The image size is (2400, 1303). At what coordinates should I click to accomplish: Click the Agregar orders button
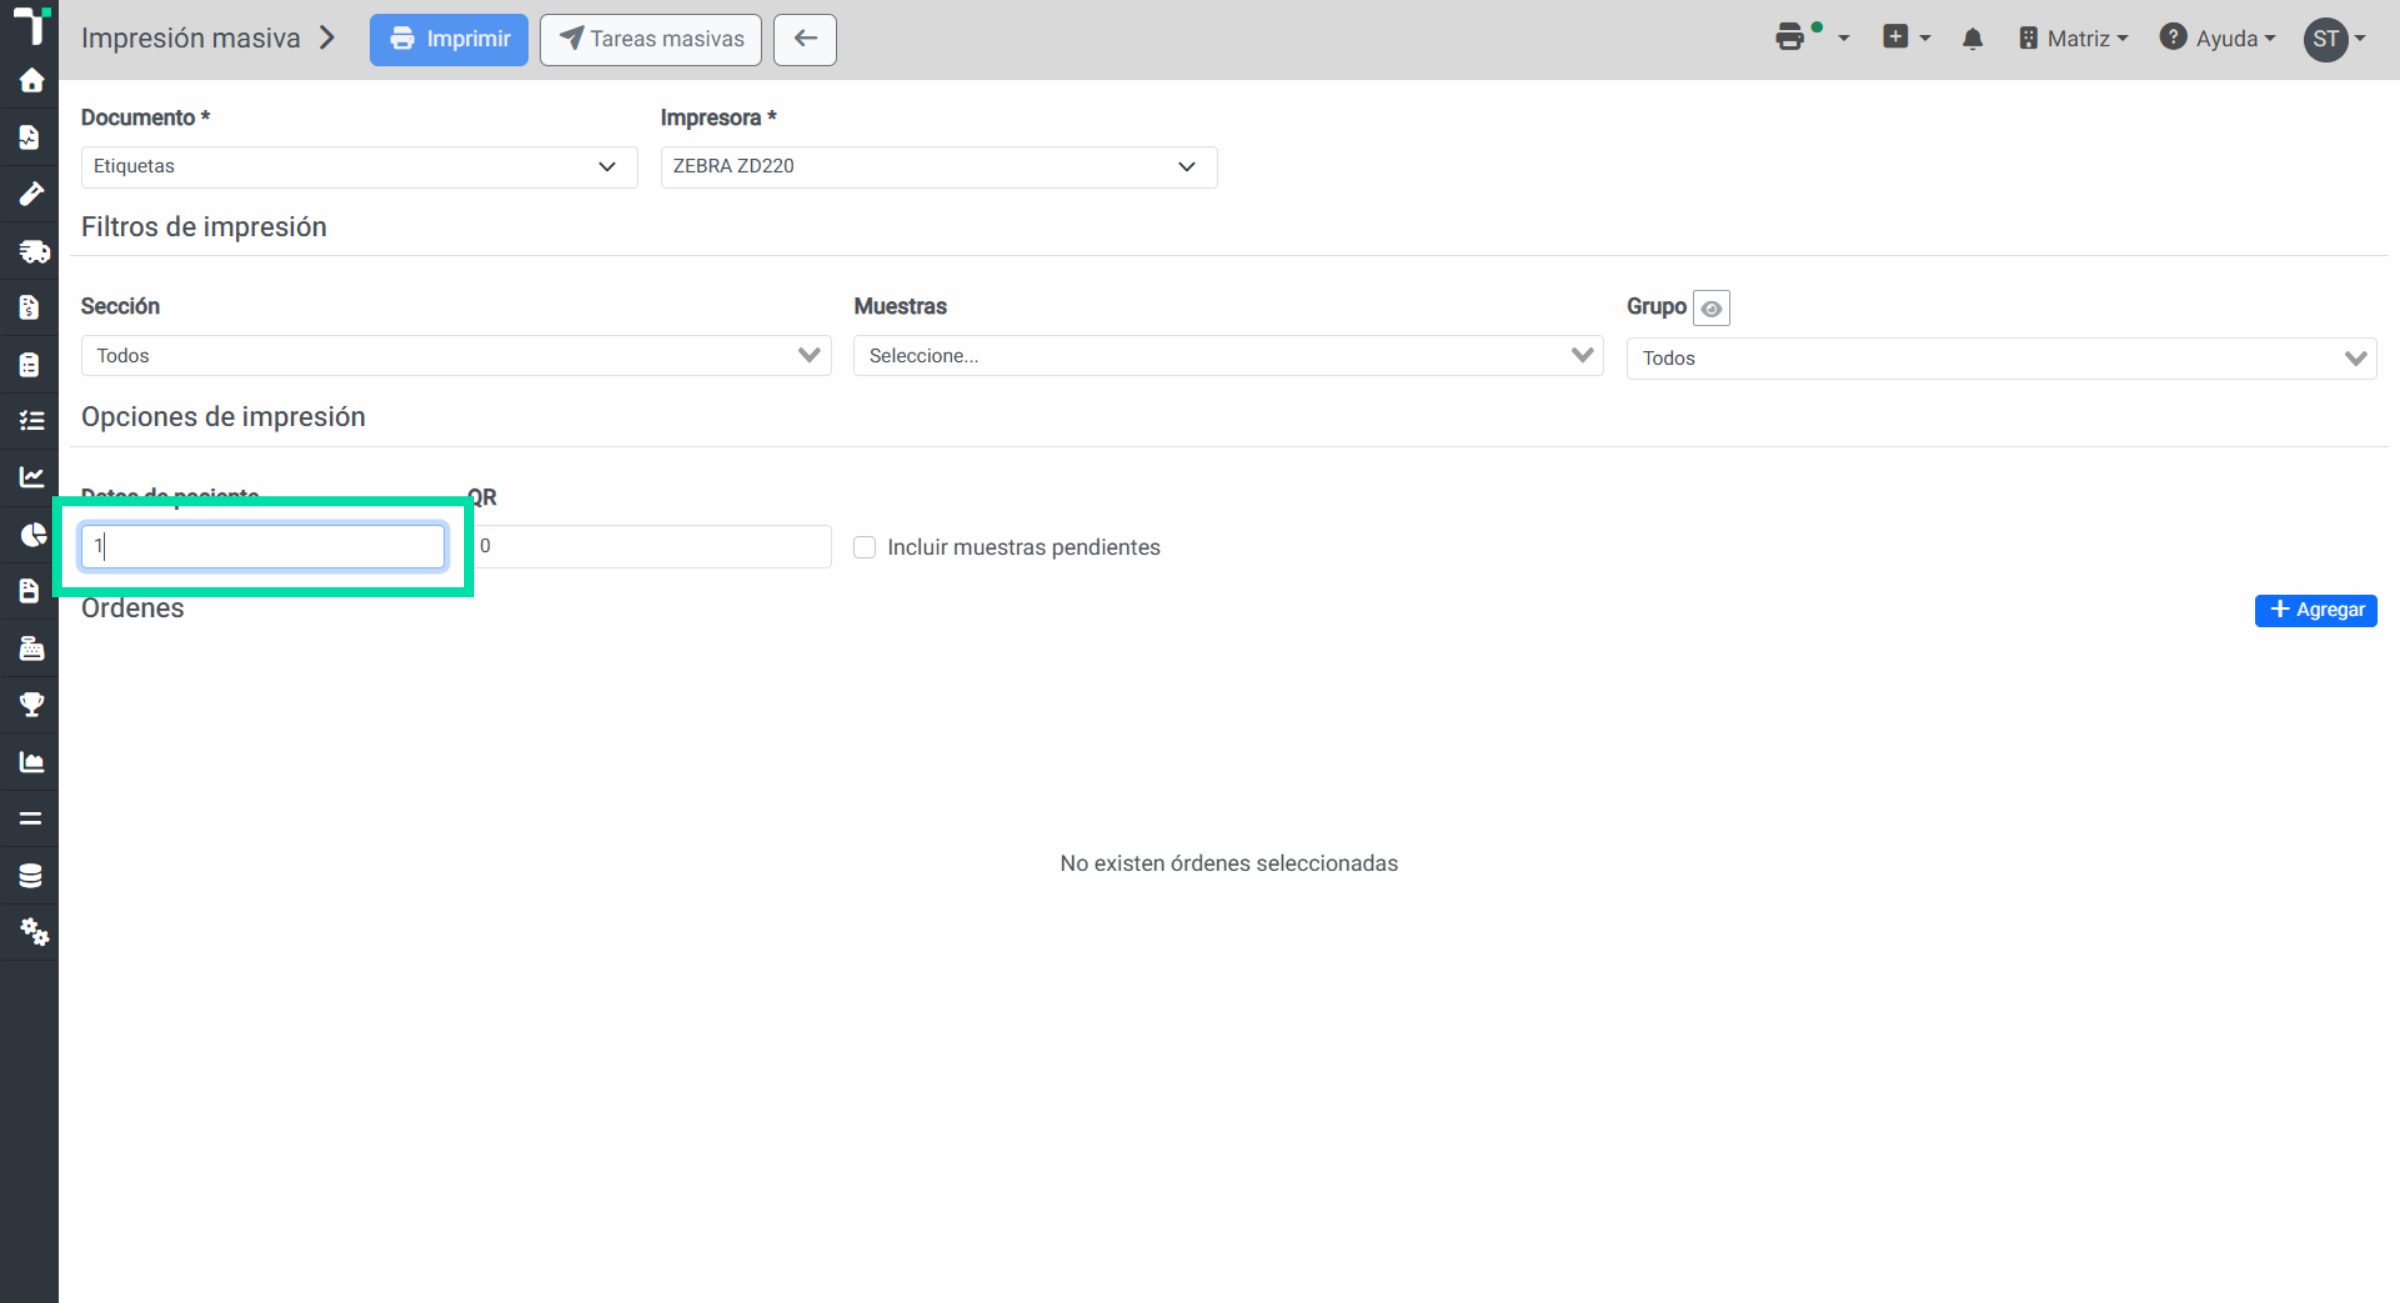point(2316,610)
